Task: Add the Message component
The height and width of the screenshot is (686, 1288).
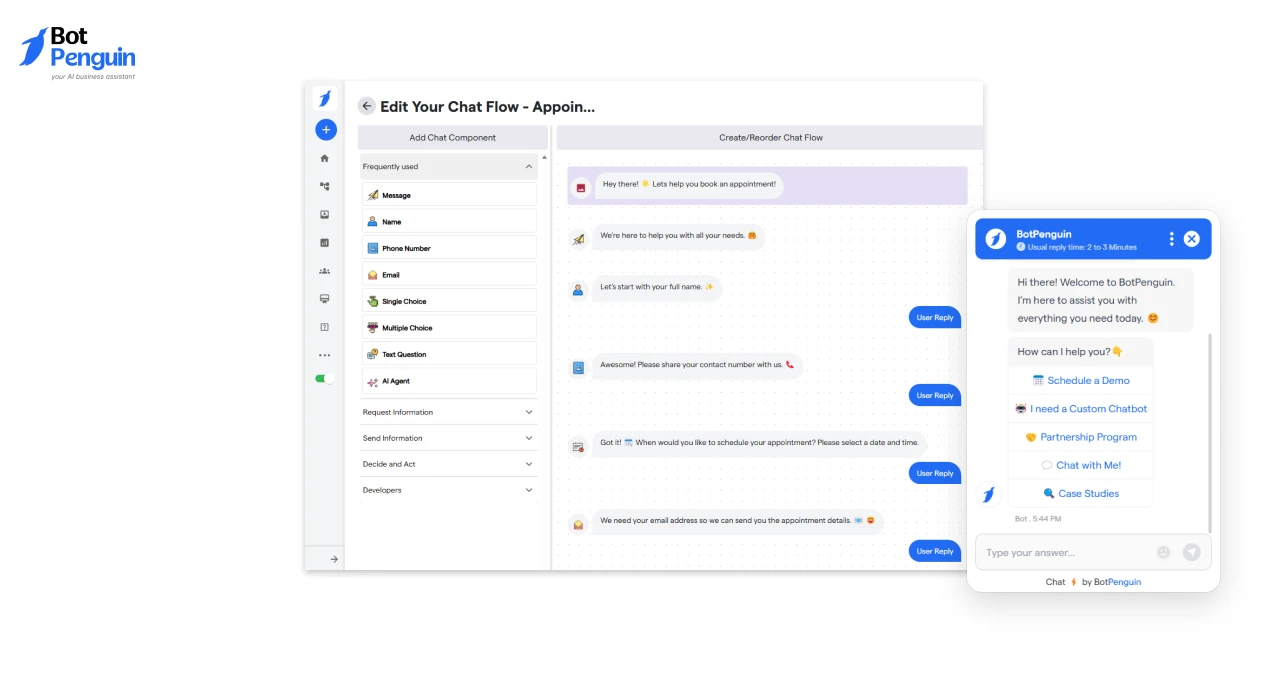Action: pyautogui.click(x=449, y=195)
